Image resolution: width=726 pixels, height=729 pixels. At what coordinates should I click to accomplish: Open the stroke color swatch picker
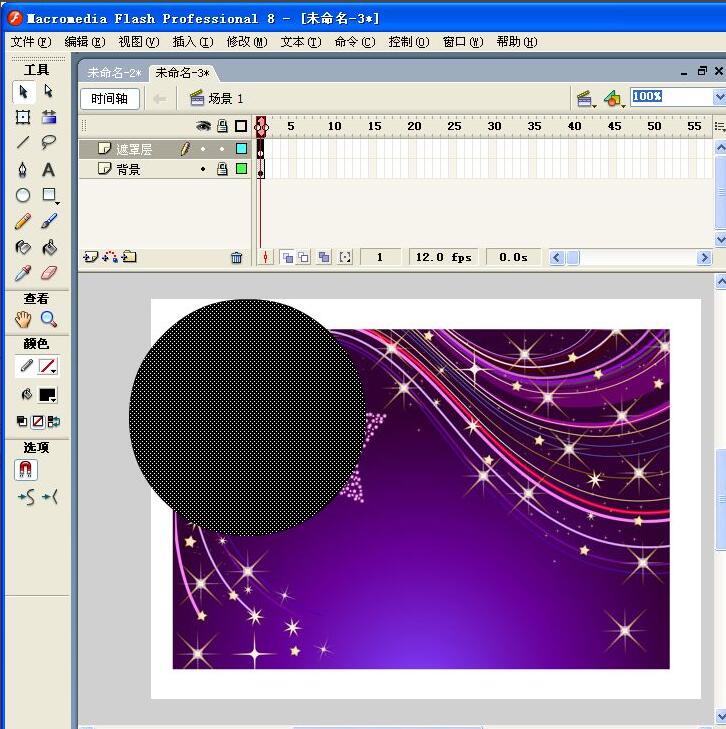[x=47, y=366]
